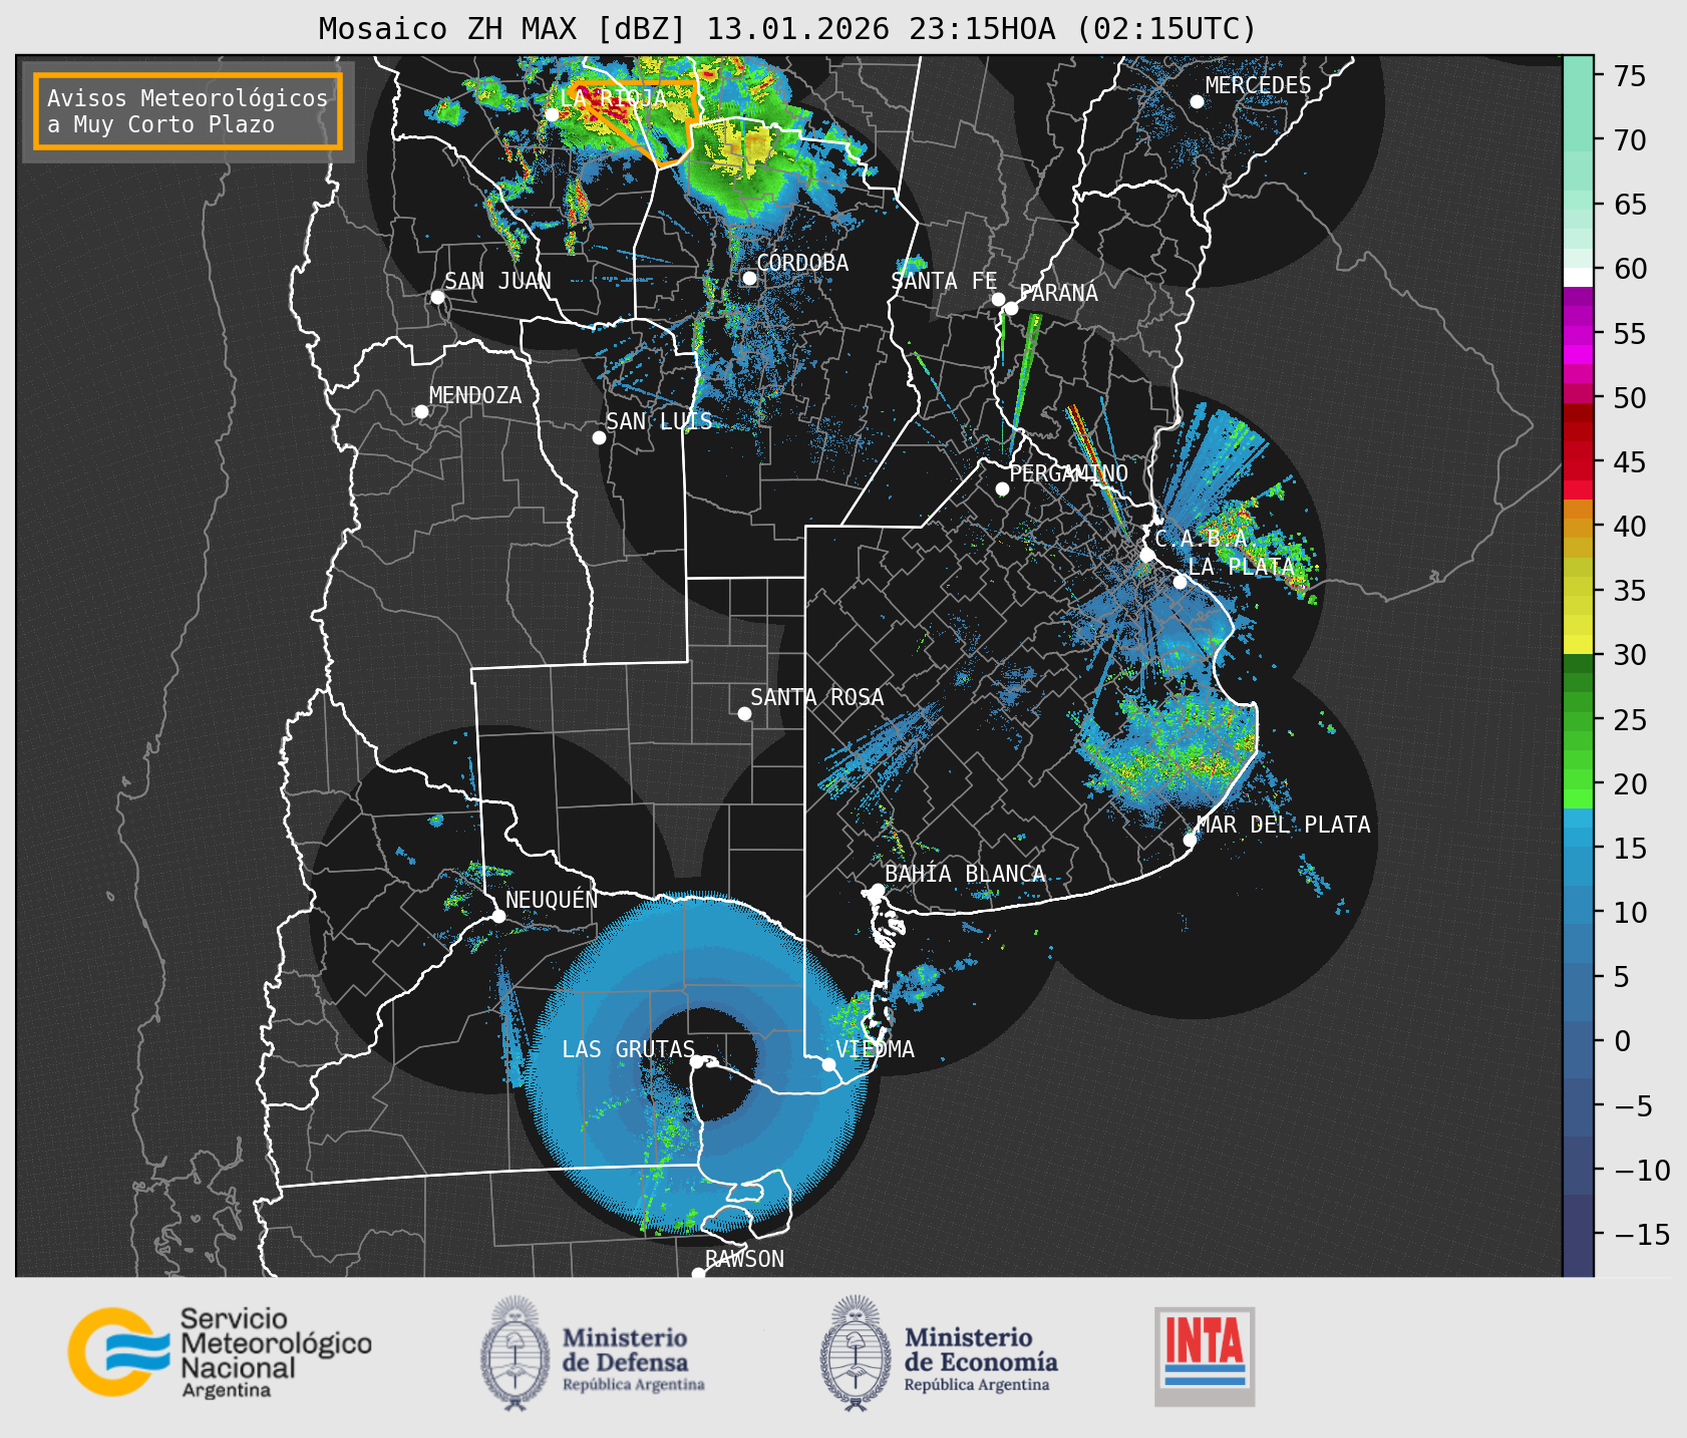1687x1438 pixels.
Task: Click the Servicio Meteorológico Nacional logo
Action: 220,1352
